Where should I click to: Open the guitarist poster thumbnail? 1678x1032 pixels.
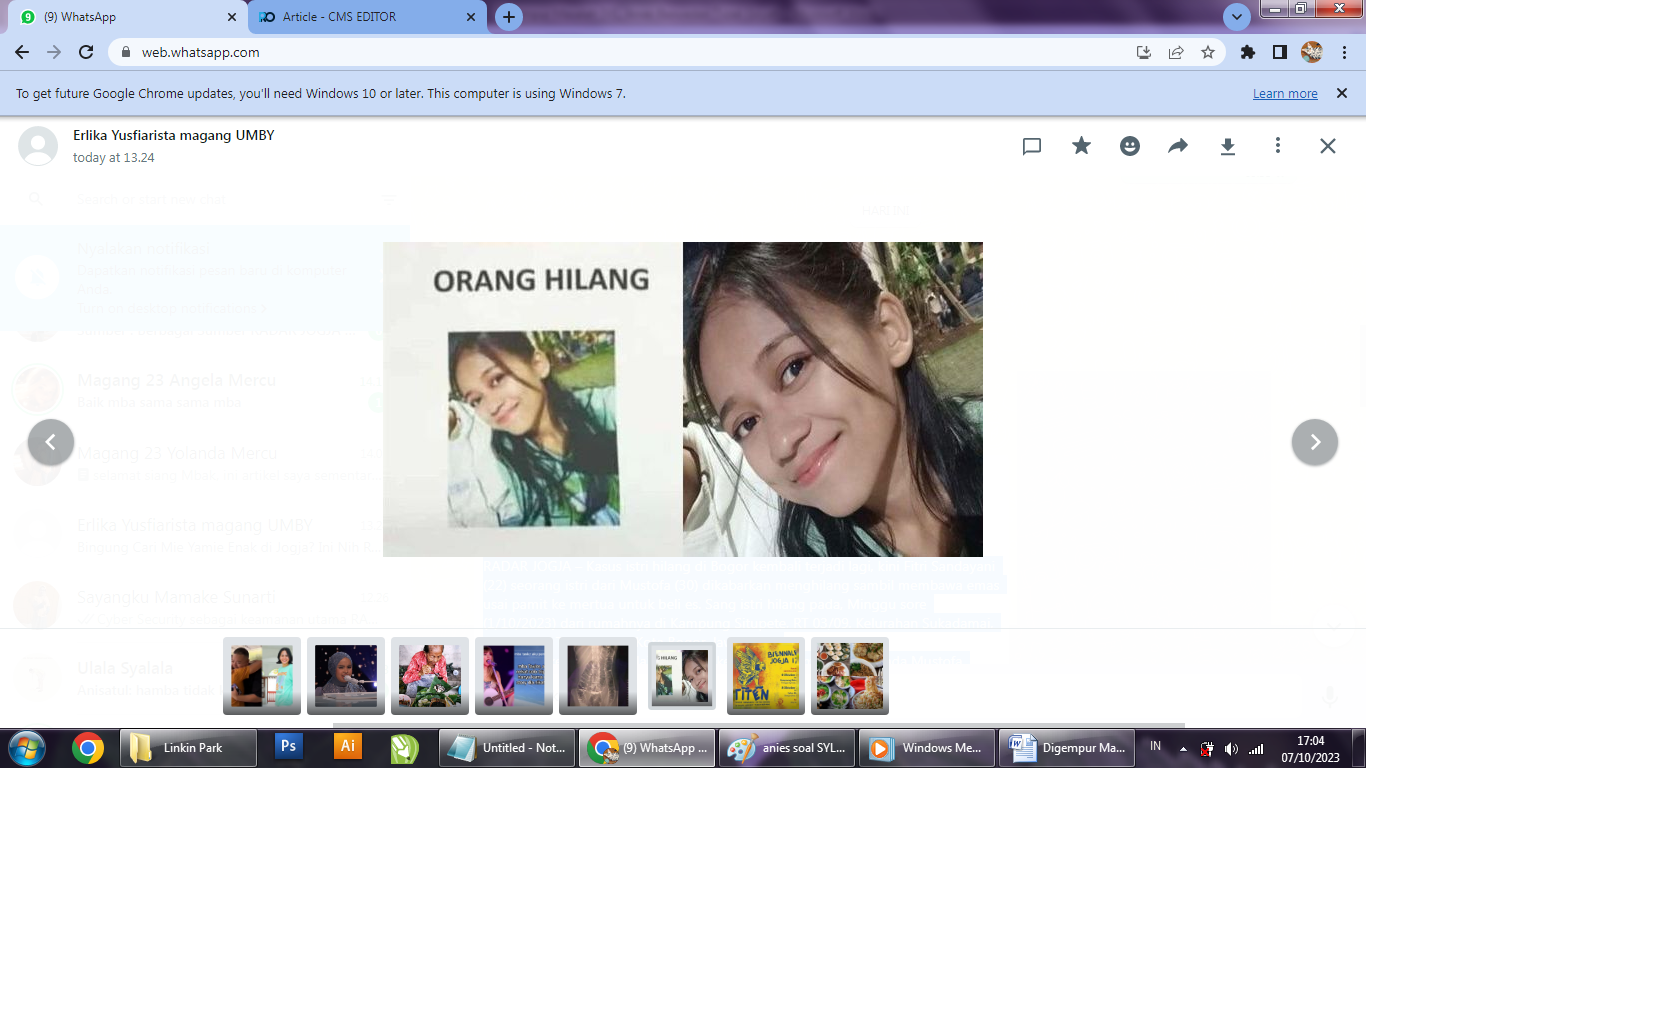514,676
